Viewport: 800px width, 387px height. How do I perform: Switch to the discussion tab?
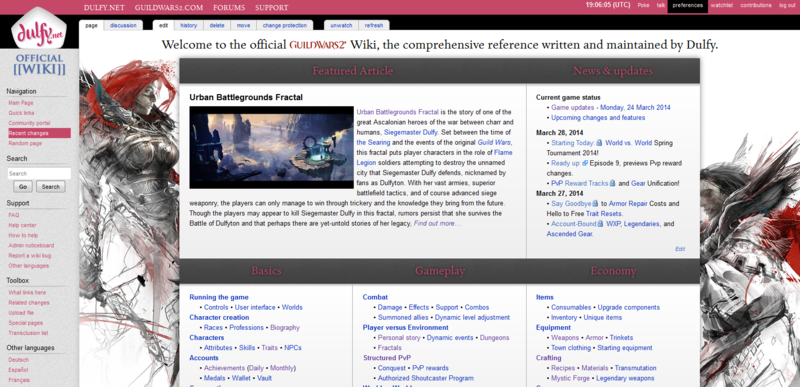point(123,25)
